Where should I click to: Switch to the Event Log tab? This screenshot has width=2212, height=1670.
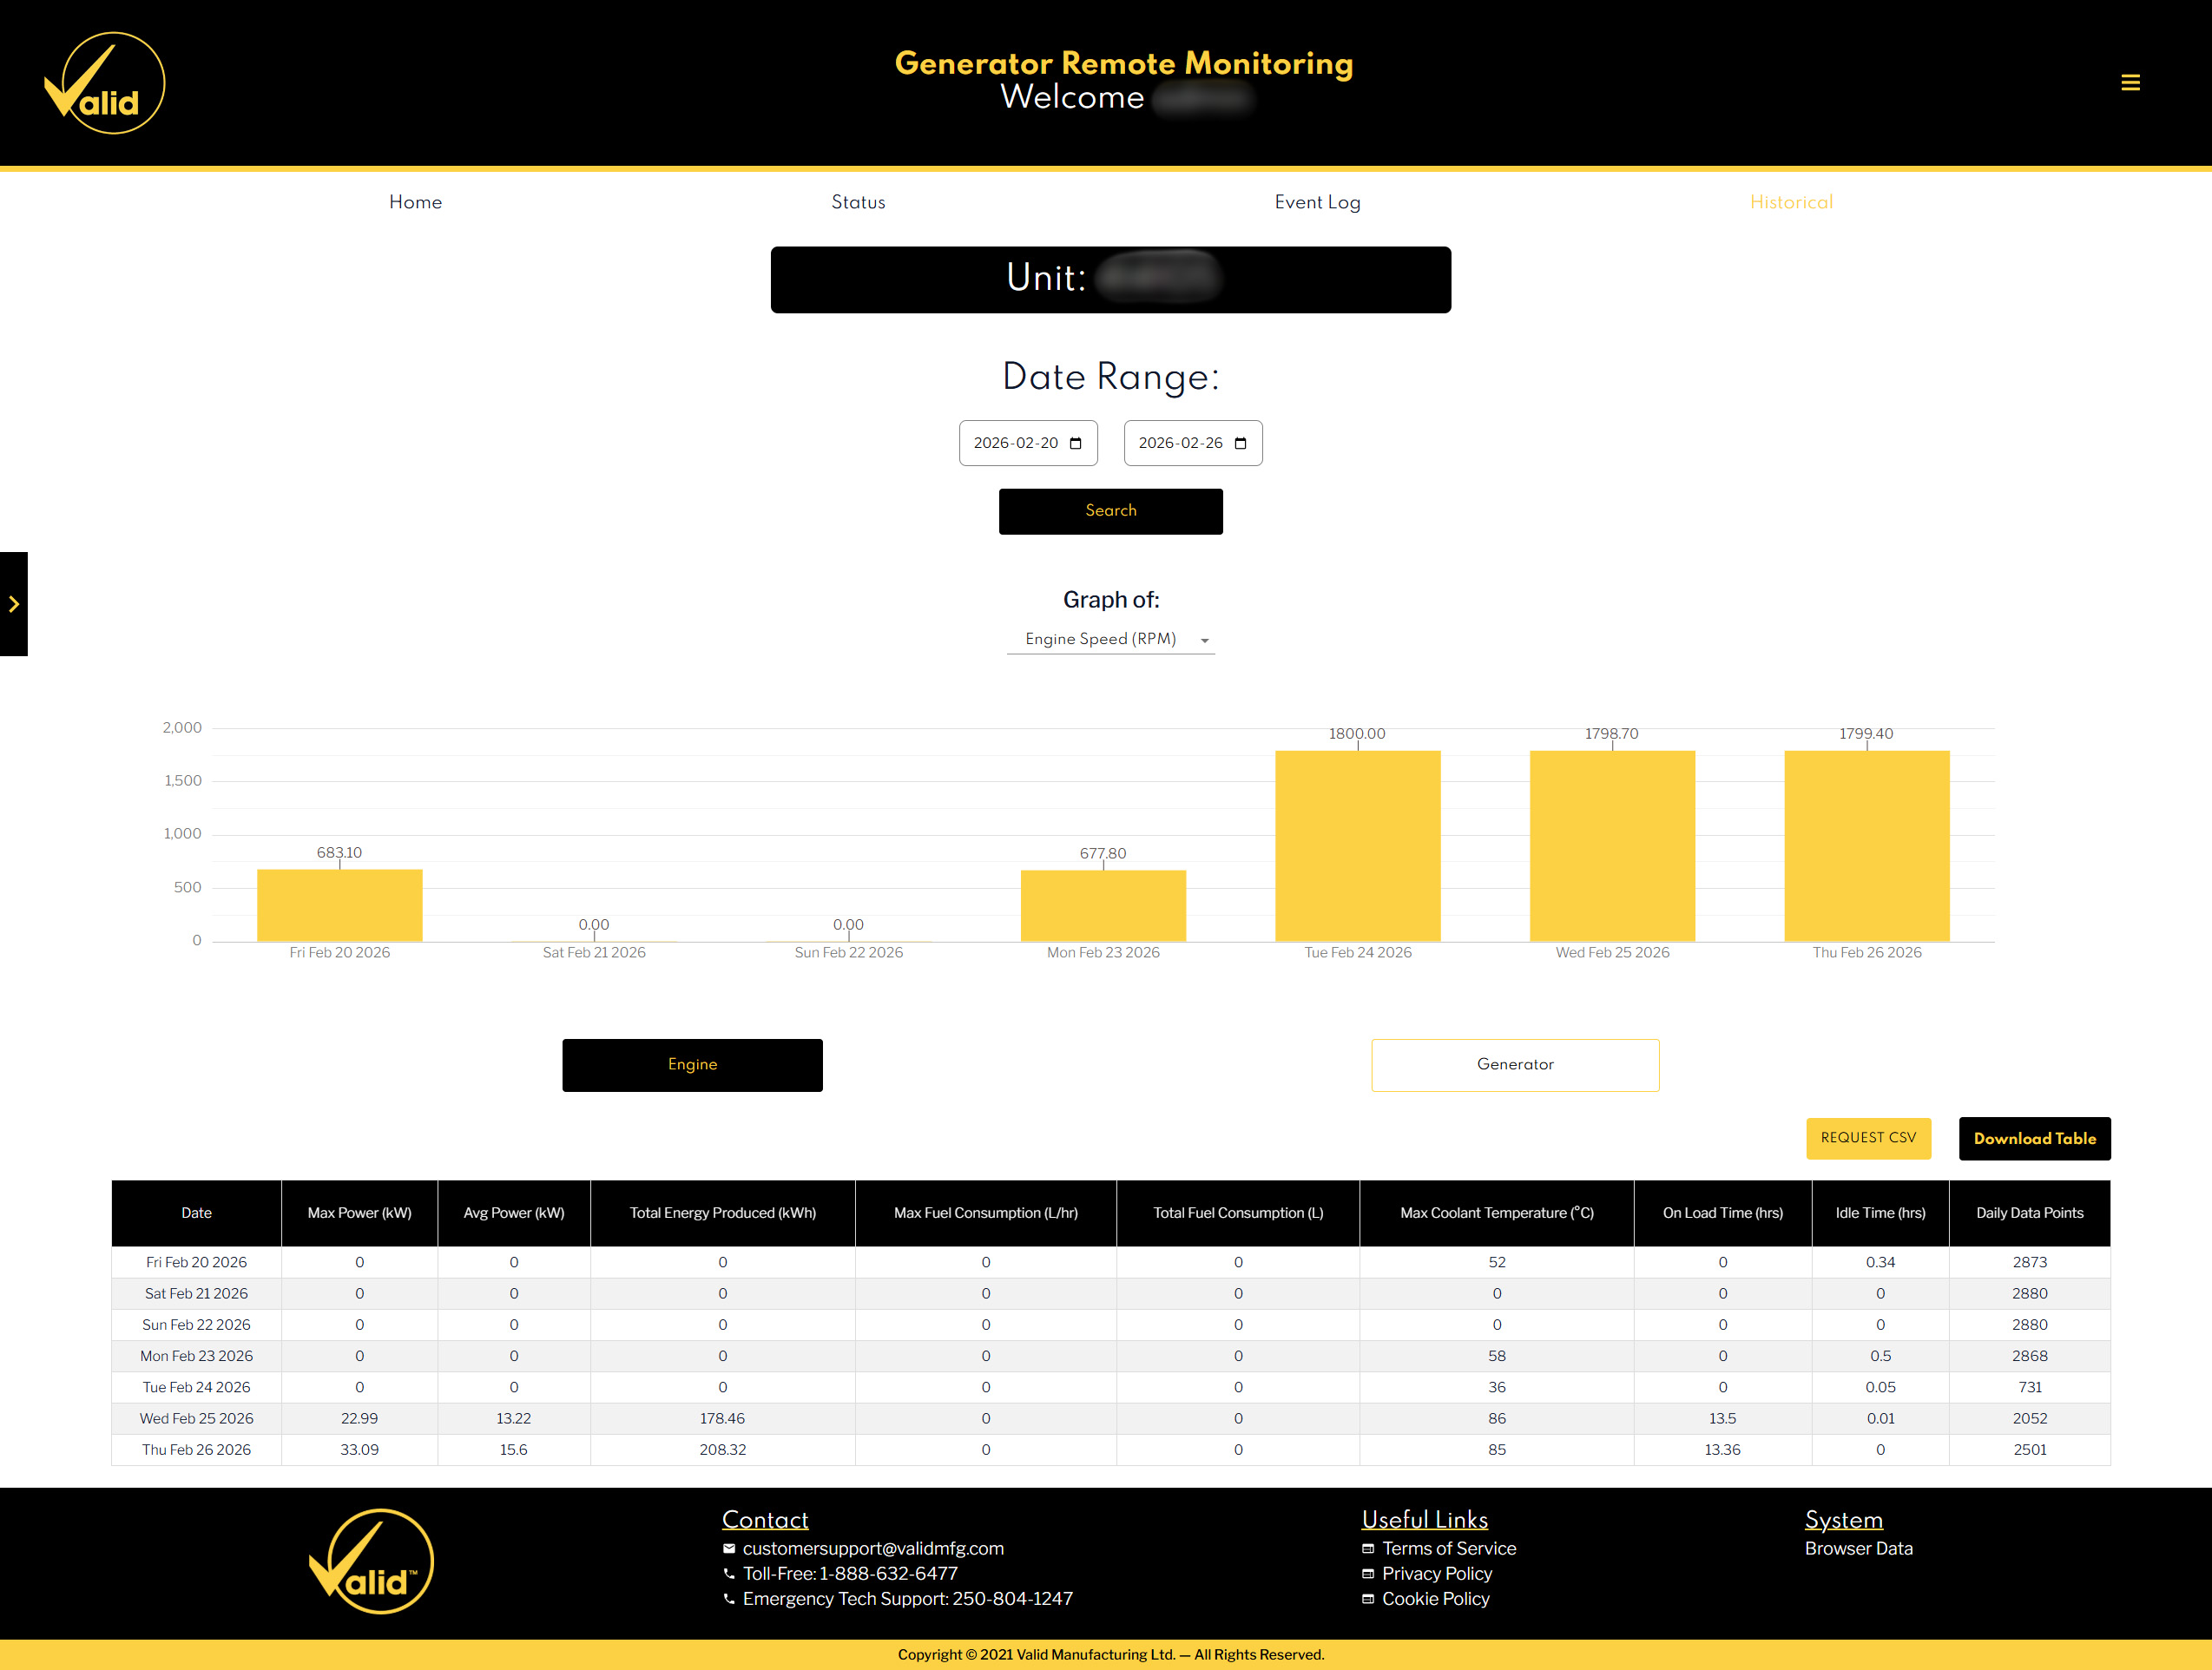(x=1317, y=202)
